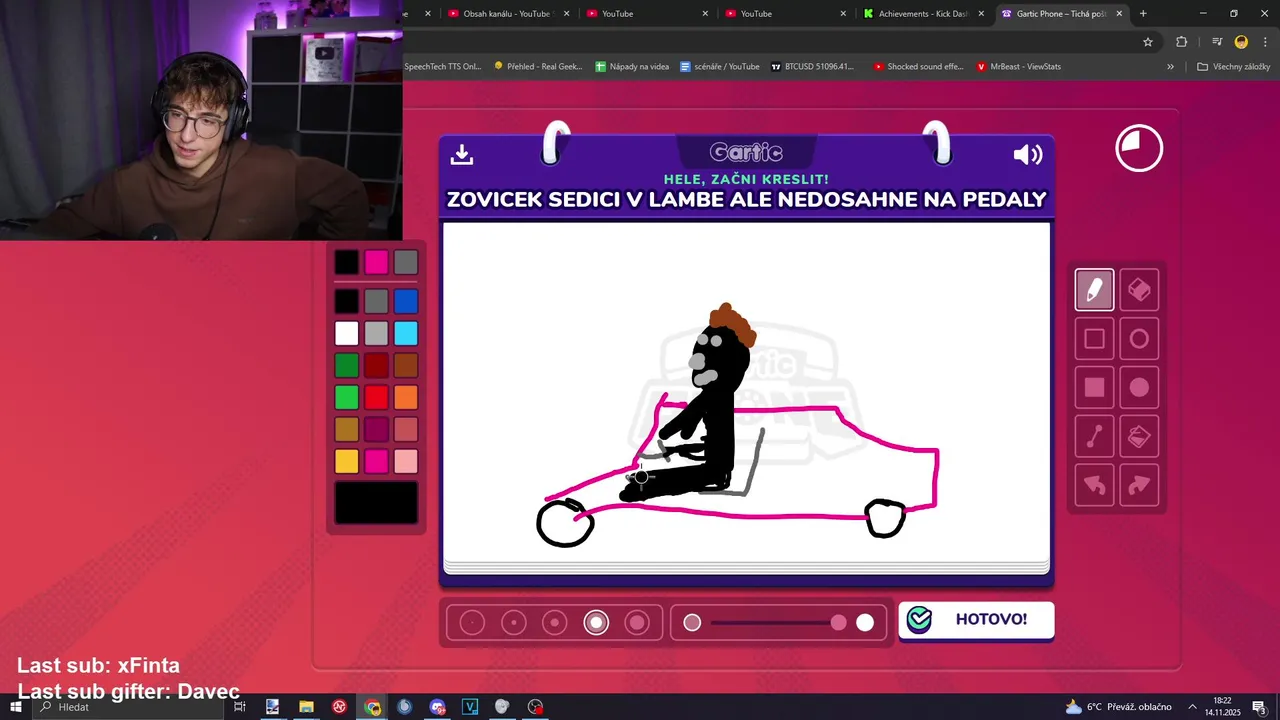Viewport: 1280px width, 720px height.
Task: Open SpeechTech TTS Online bookmark
Action: [443, 67]
